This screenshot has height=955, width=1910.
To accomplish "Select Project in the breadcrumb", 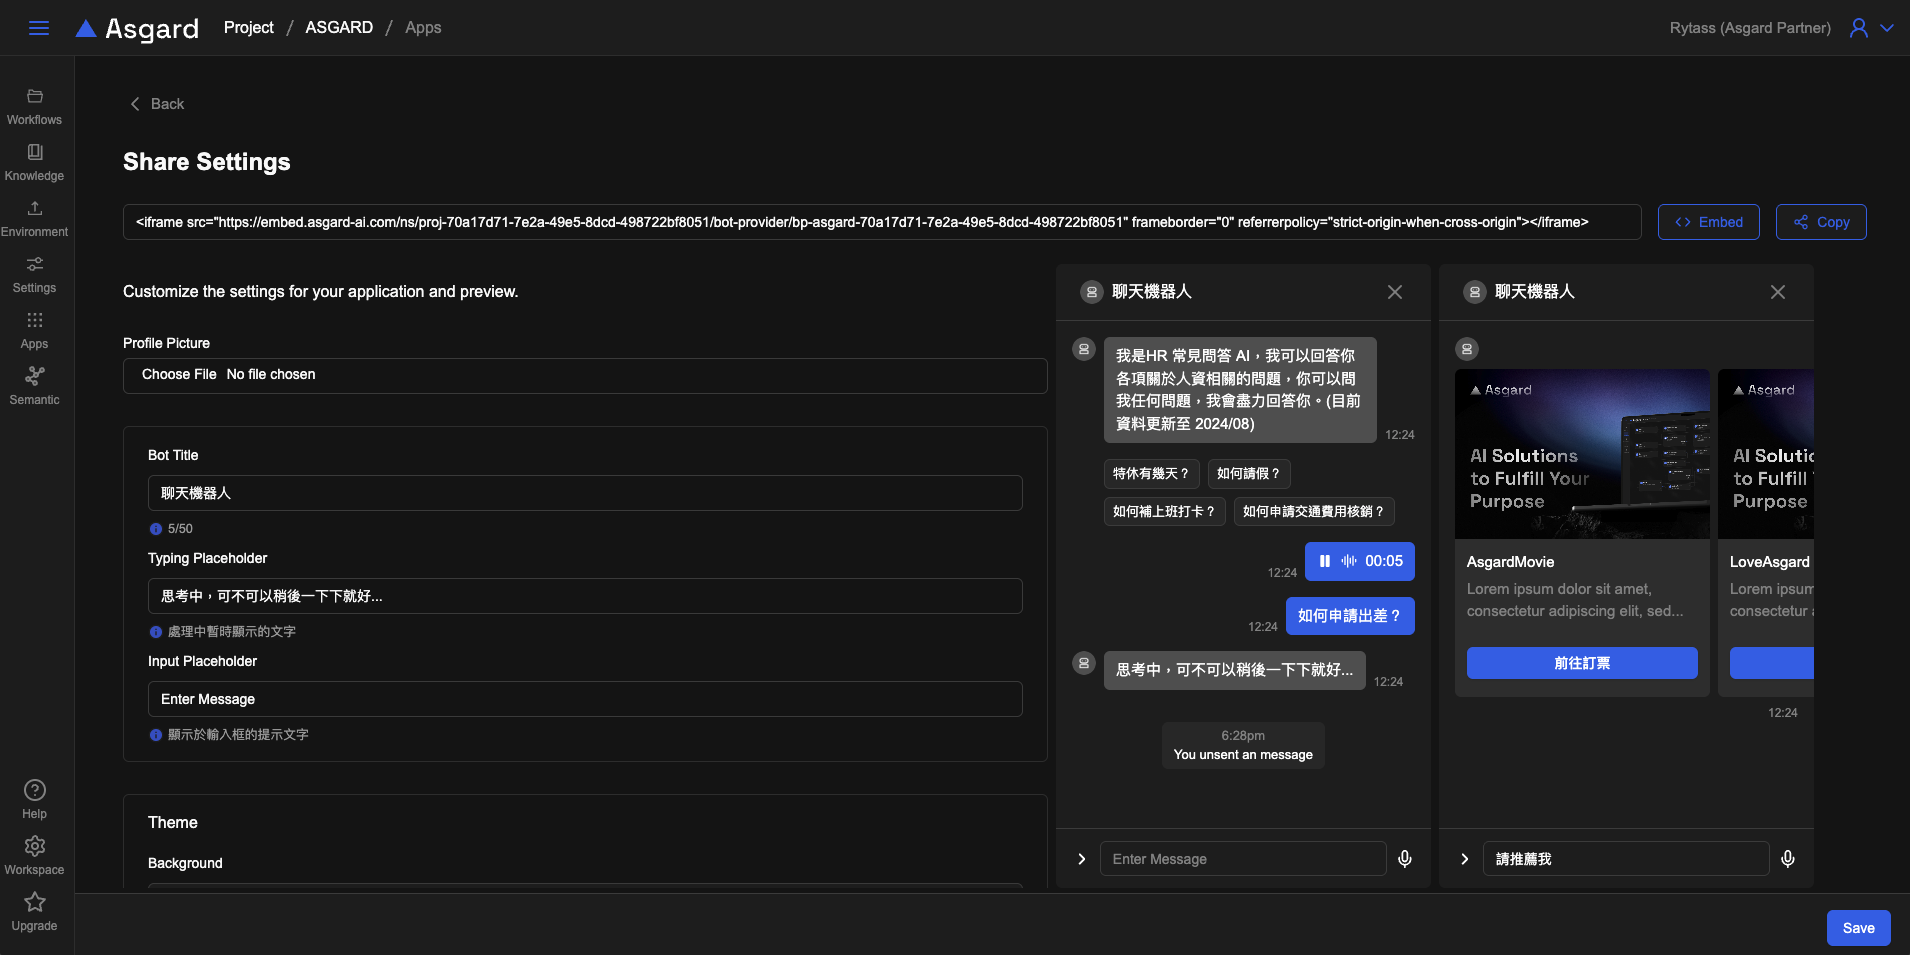I will pos(249,28).
